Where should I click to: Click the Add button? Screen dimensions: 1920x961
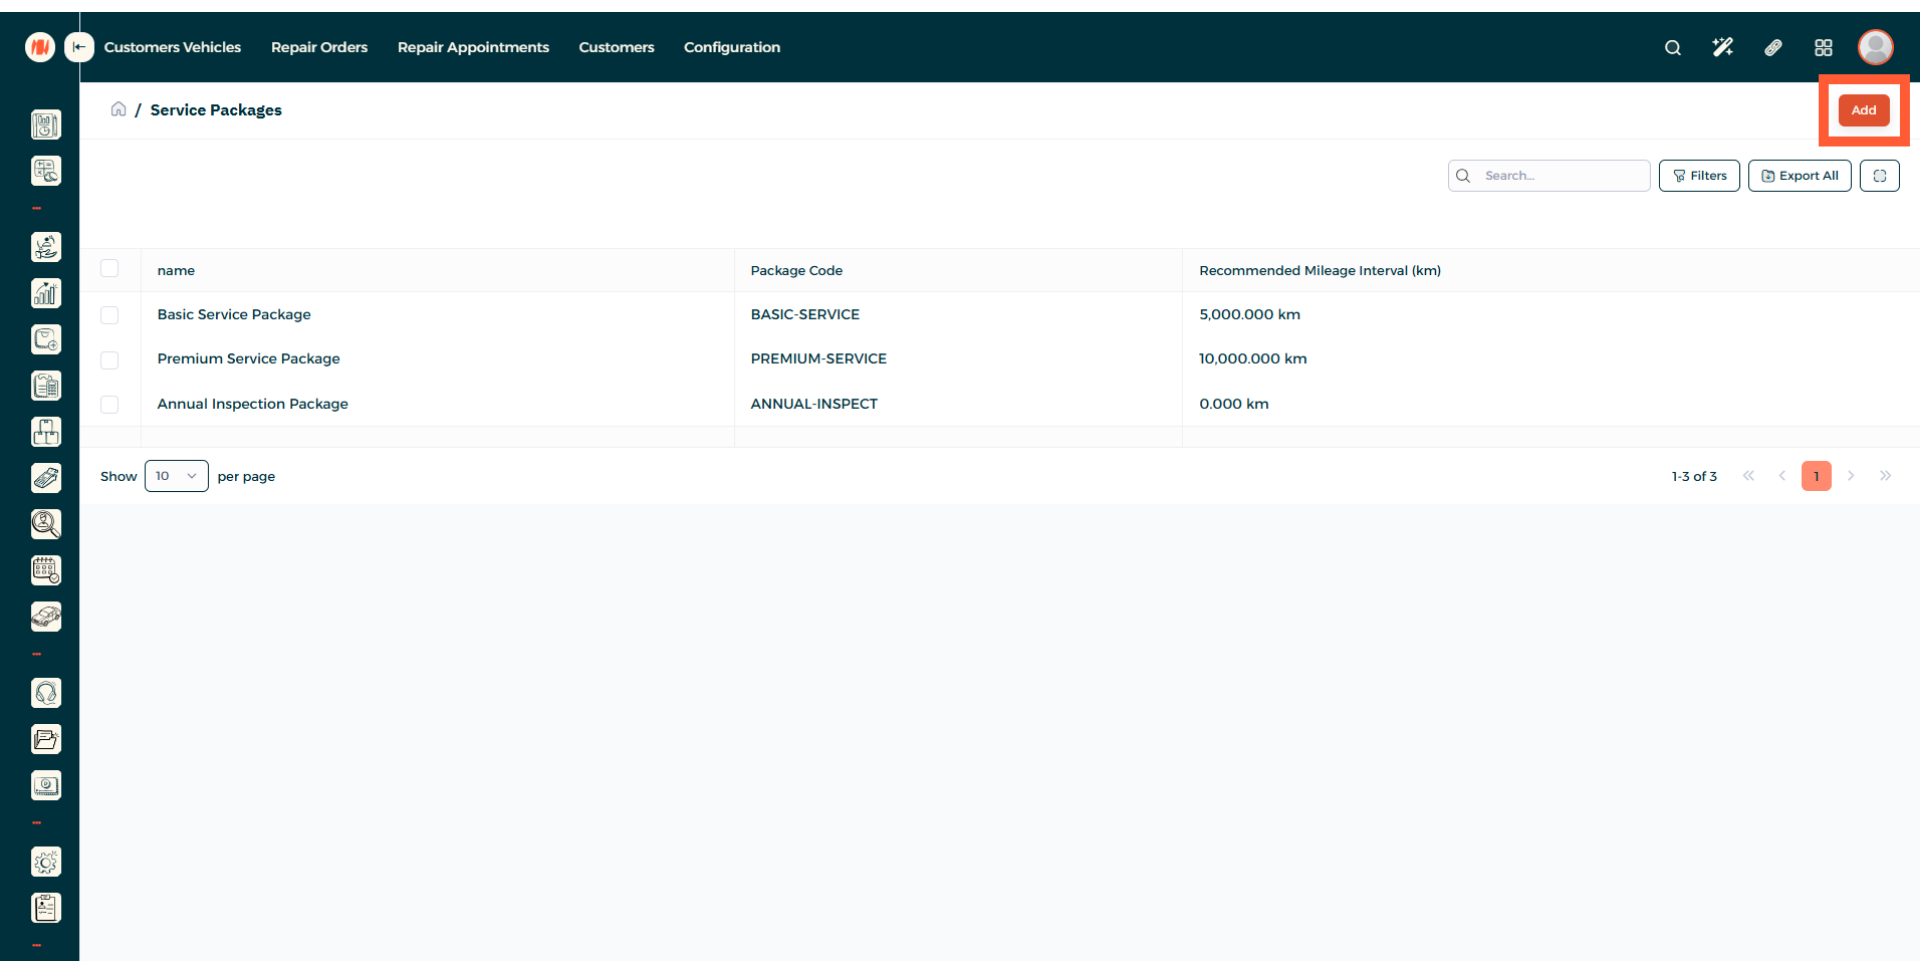(x=1863, y=110)
